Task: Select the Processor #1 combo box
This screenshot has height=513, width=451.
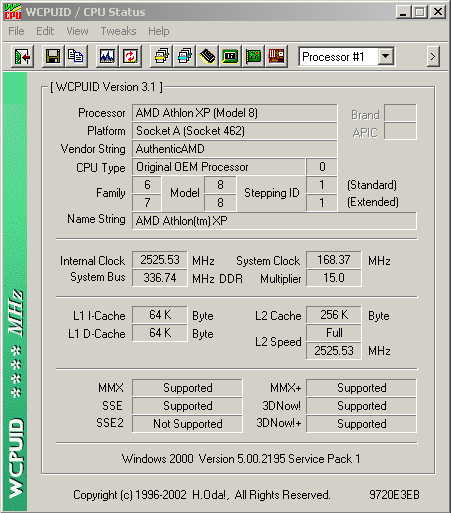Action: click(x=346, y=57)
